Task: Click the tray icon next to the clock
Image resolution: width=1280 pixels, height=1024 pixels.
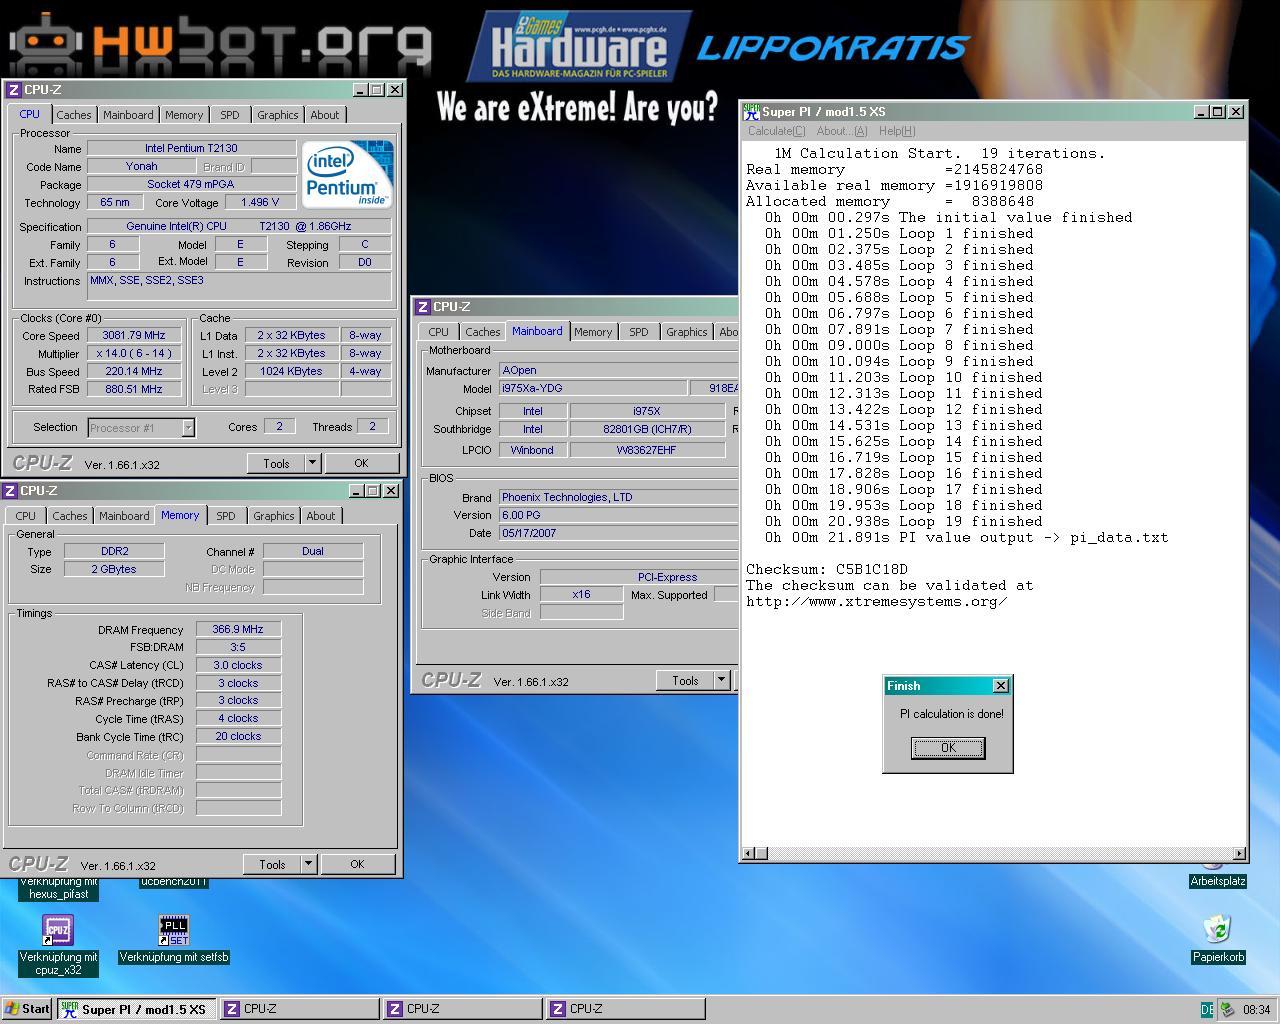Action: coord(1227,1010)
